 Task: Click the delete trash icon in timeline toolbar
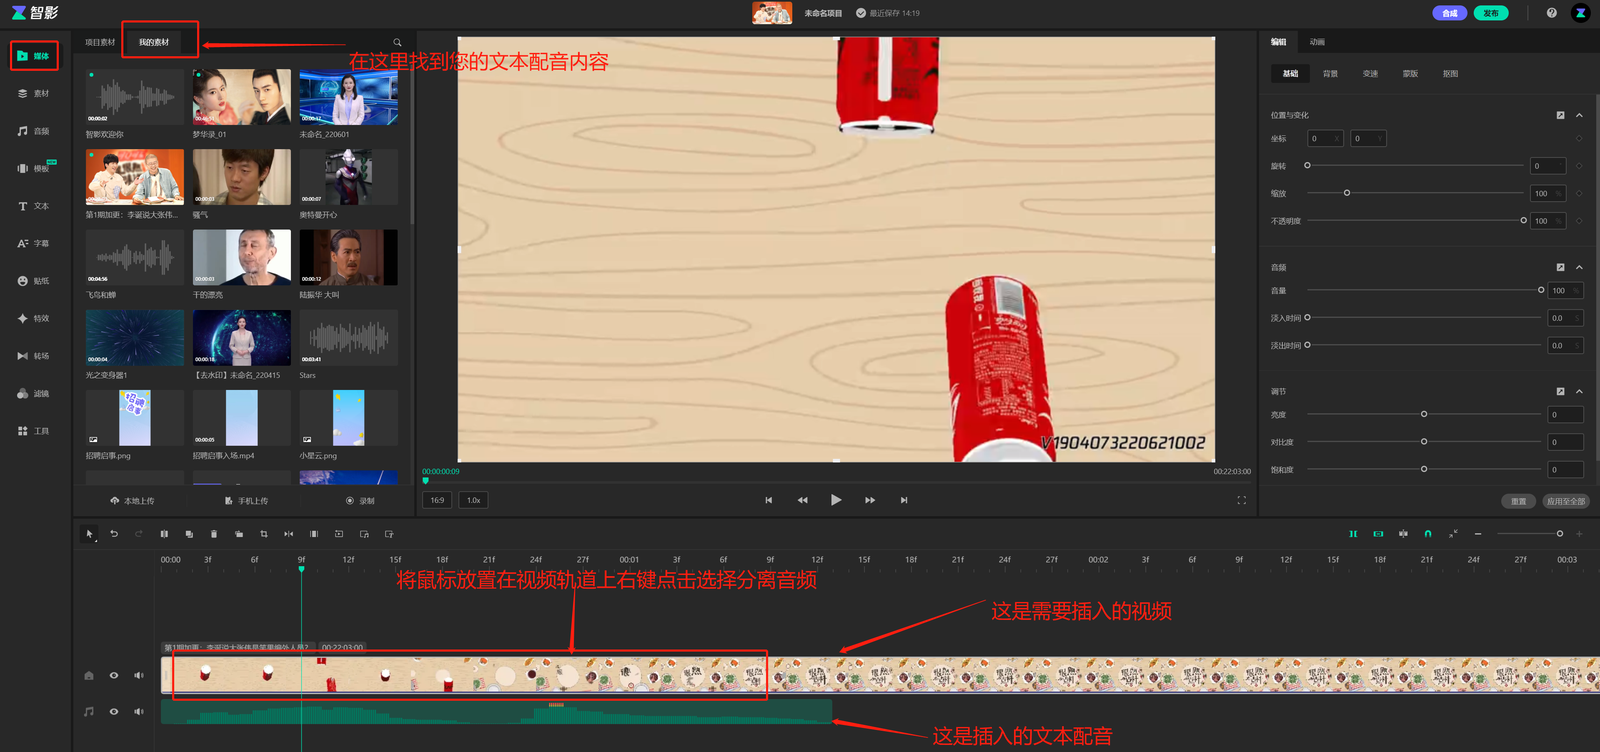[x=214, y=534]
